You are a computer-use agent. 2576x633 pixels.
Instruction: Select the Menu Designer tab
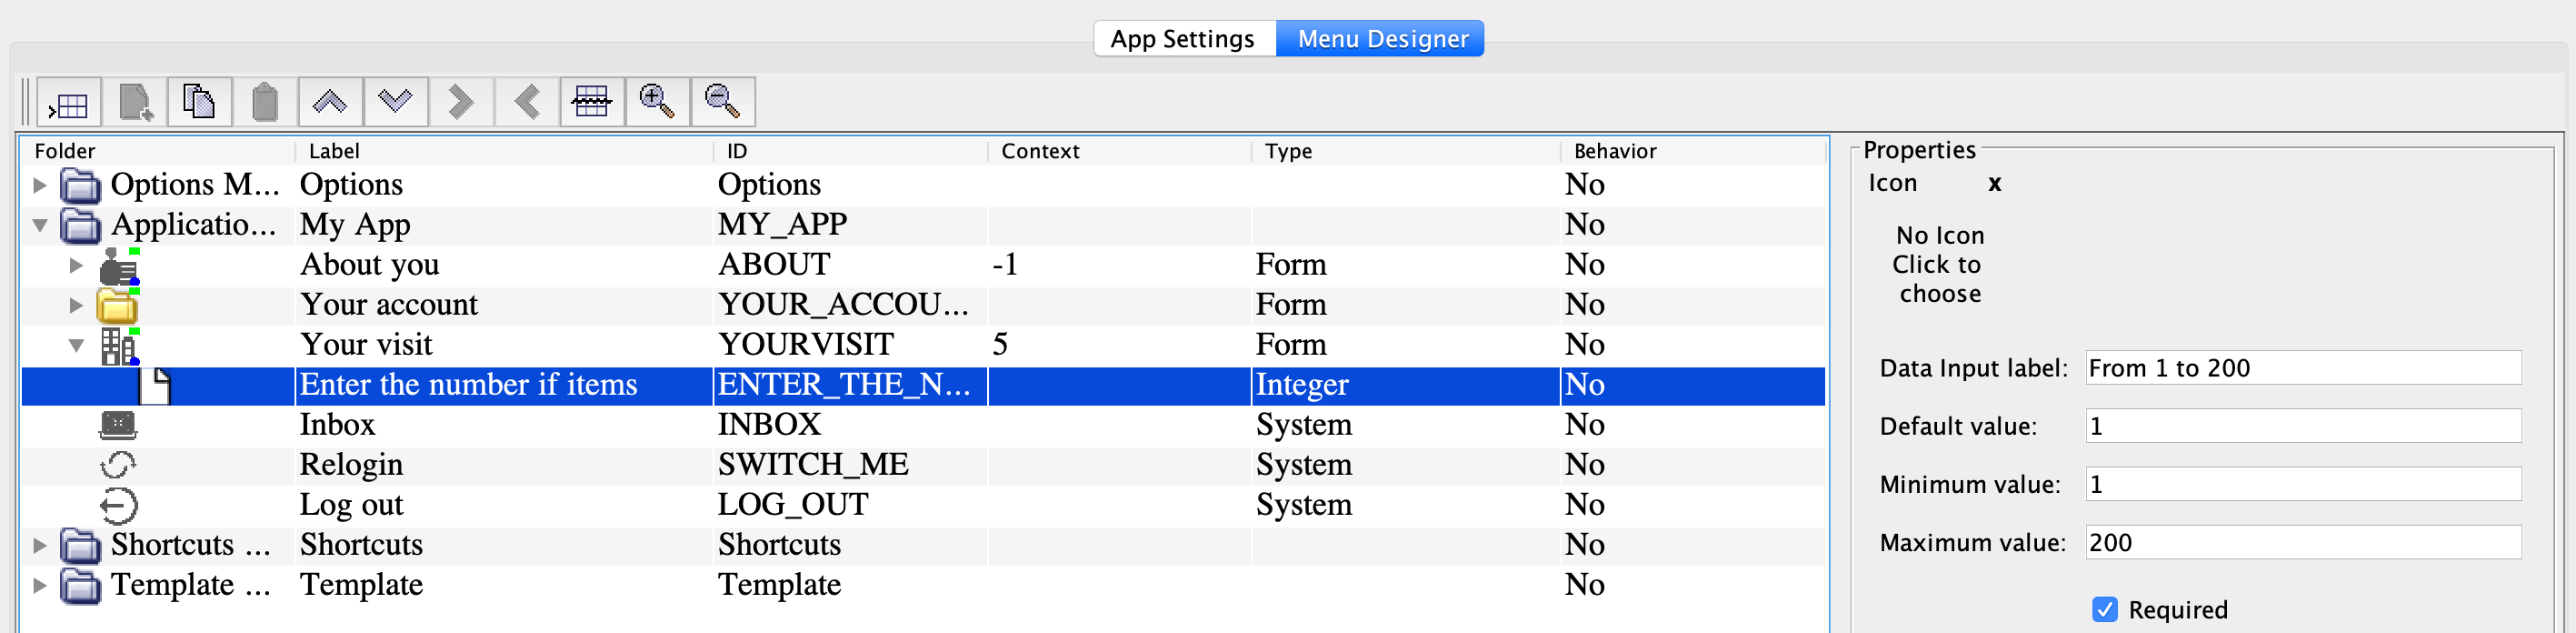click(x=1382, y=39)
